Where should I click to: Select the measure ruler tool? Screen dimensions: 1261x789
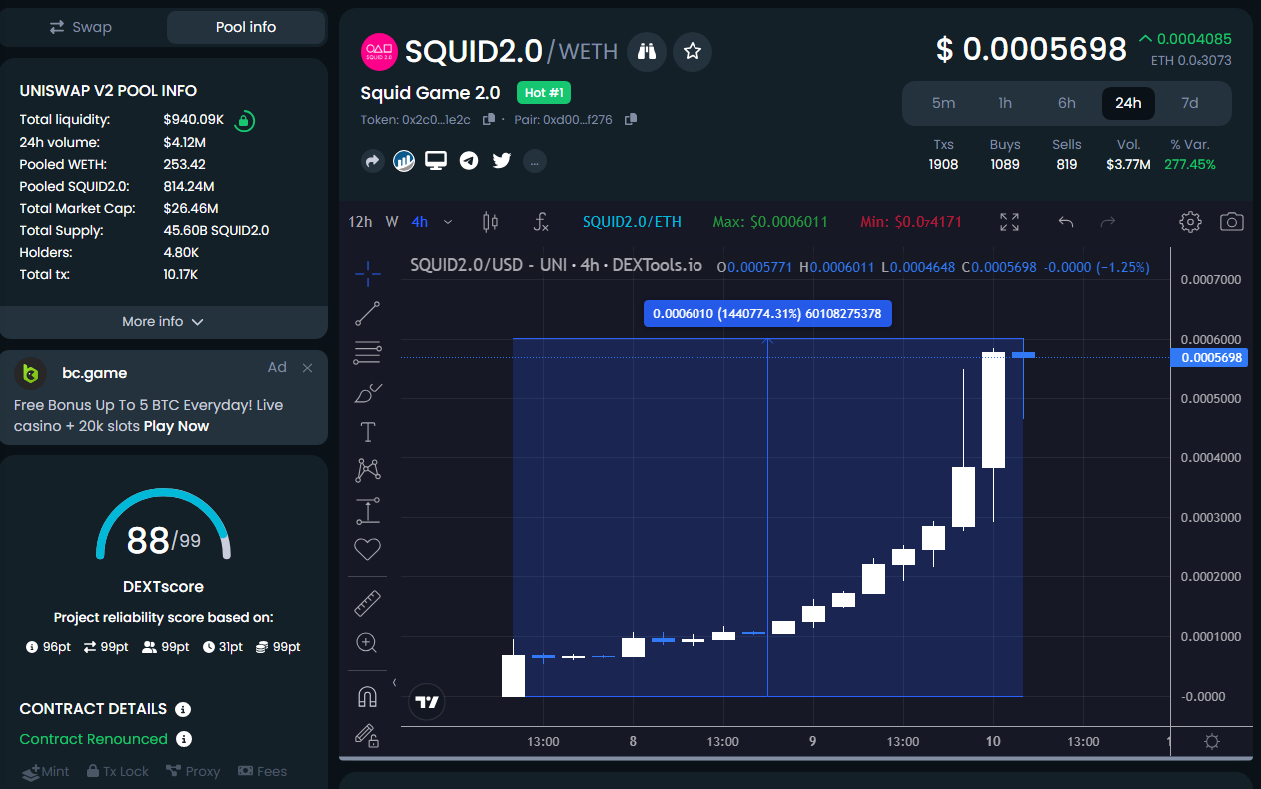[x=367, y=602]
